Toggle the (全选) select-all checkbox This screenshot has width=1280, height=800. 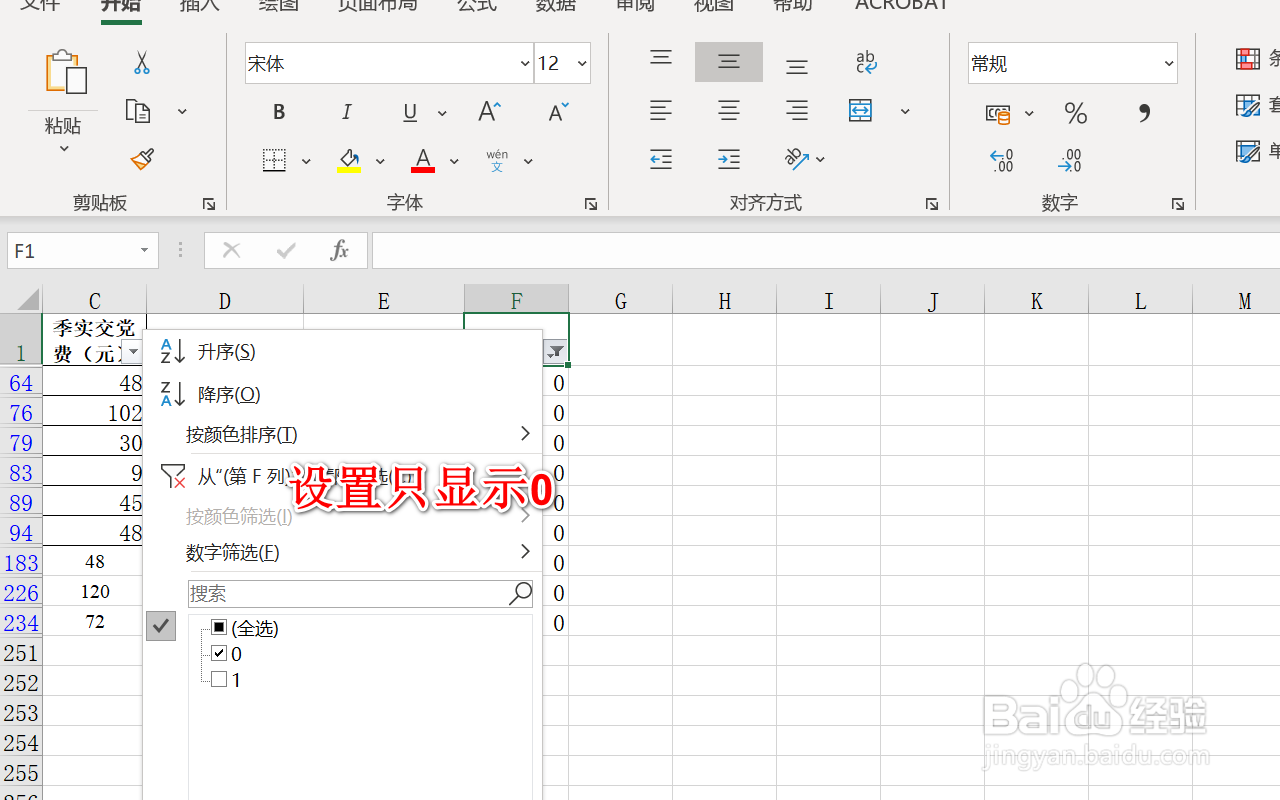(217, 627)
